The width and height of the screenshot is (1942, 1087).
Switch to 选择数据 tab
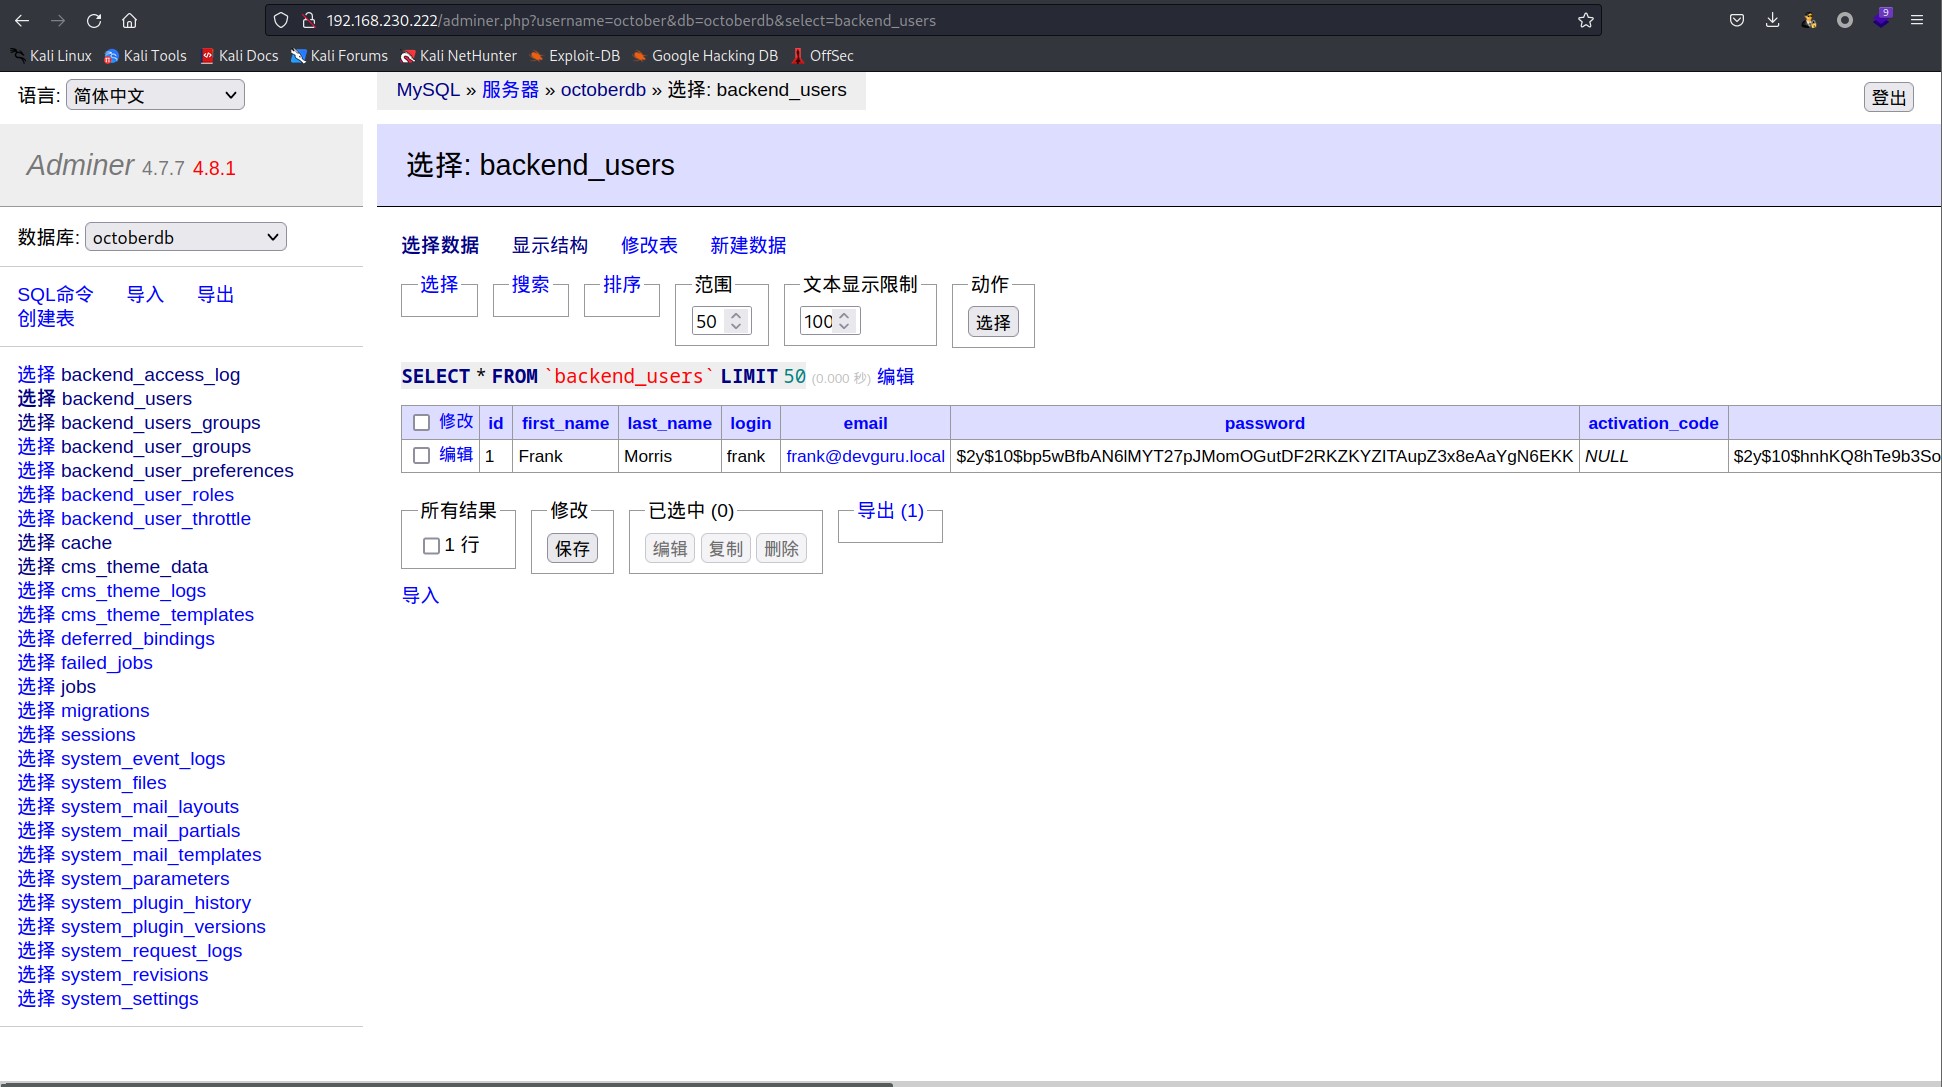(440, 246)
